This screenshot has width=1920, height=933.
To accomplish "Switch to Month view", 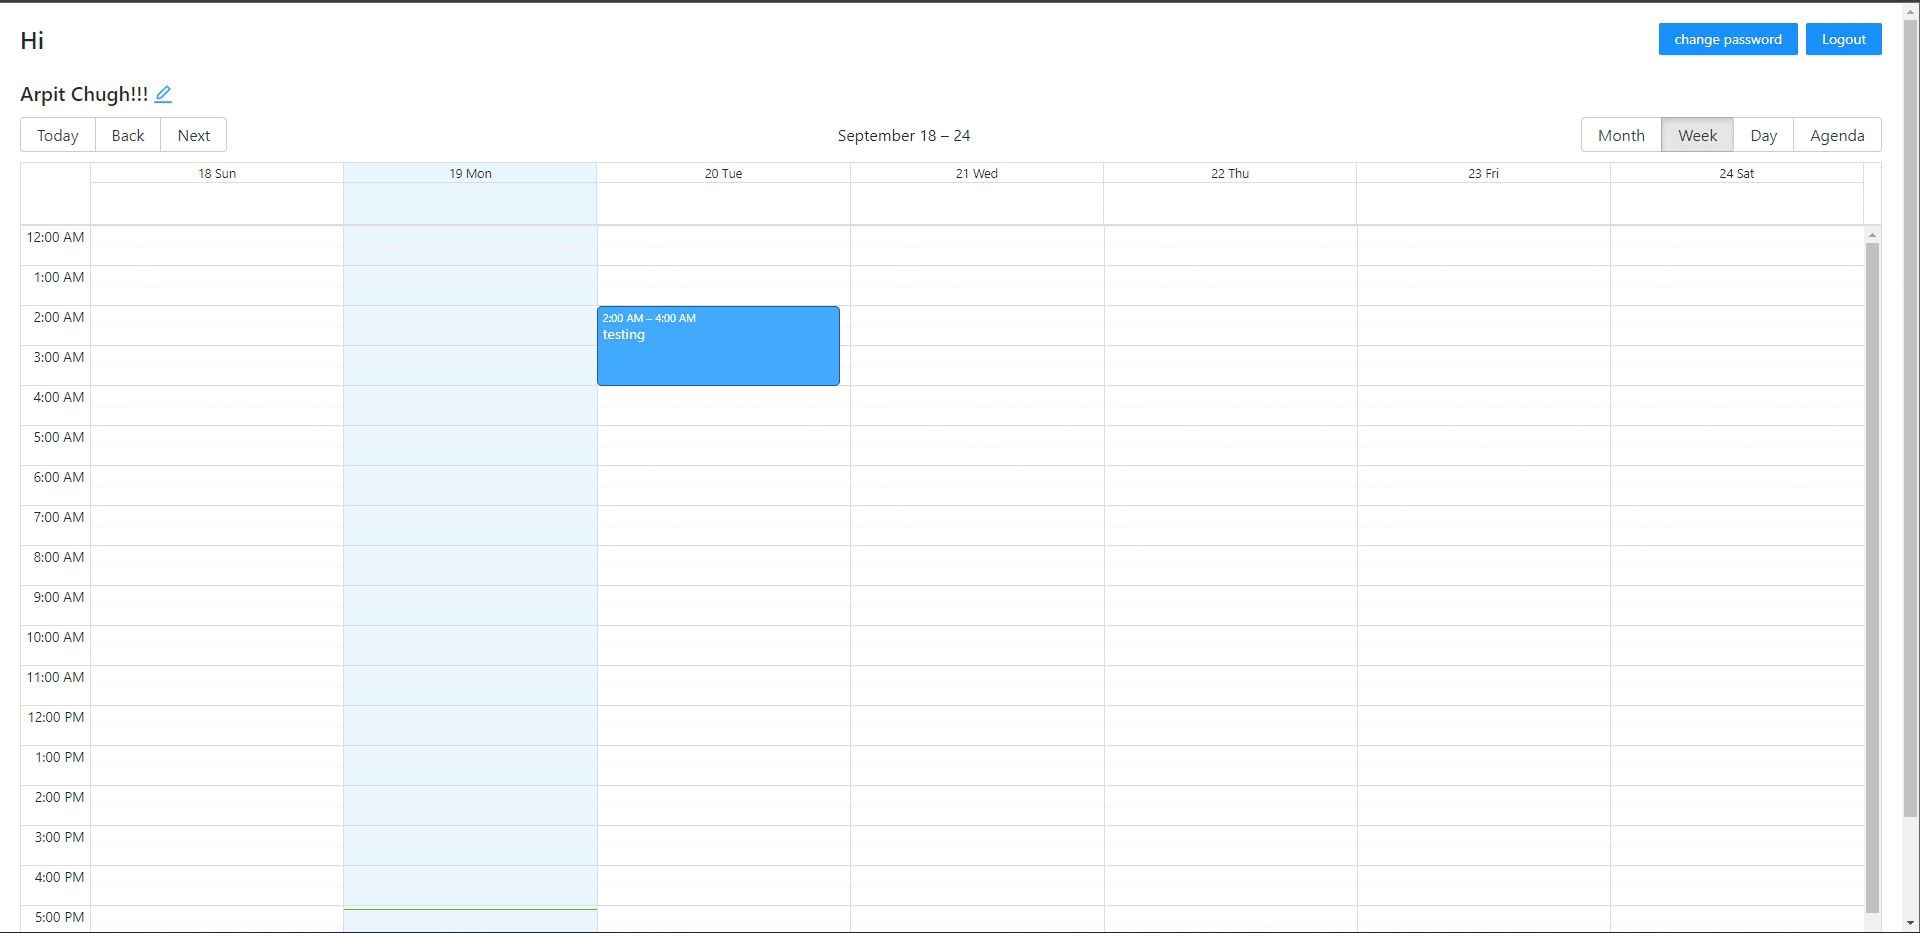I will (x=1621, y=135).
